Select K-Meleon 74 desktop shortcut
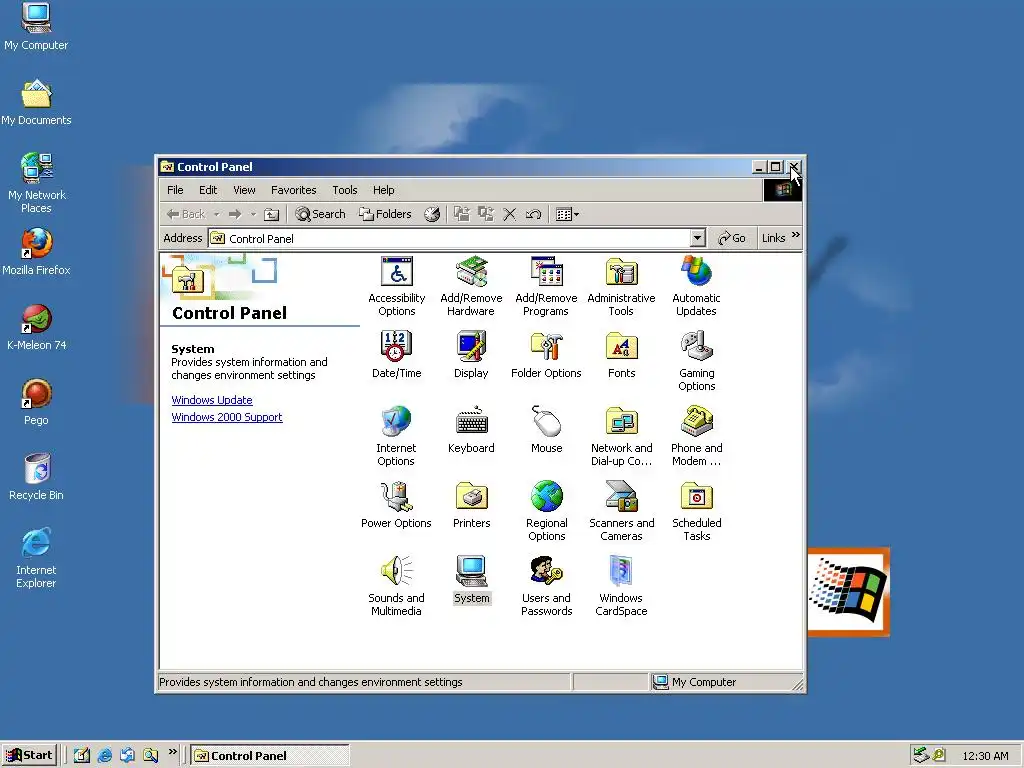Screen dimensions: 1024x768 [x=36, y=327]
